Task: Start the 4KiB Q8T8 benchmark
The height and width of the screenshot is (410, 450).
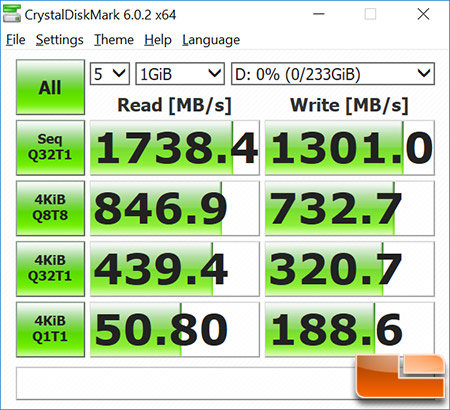Action: tap(50, 208)
